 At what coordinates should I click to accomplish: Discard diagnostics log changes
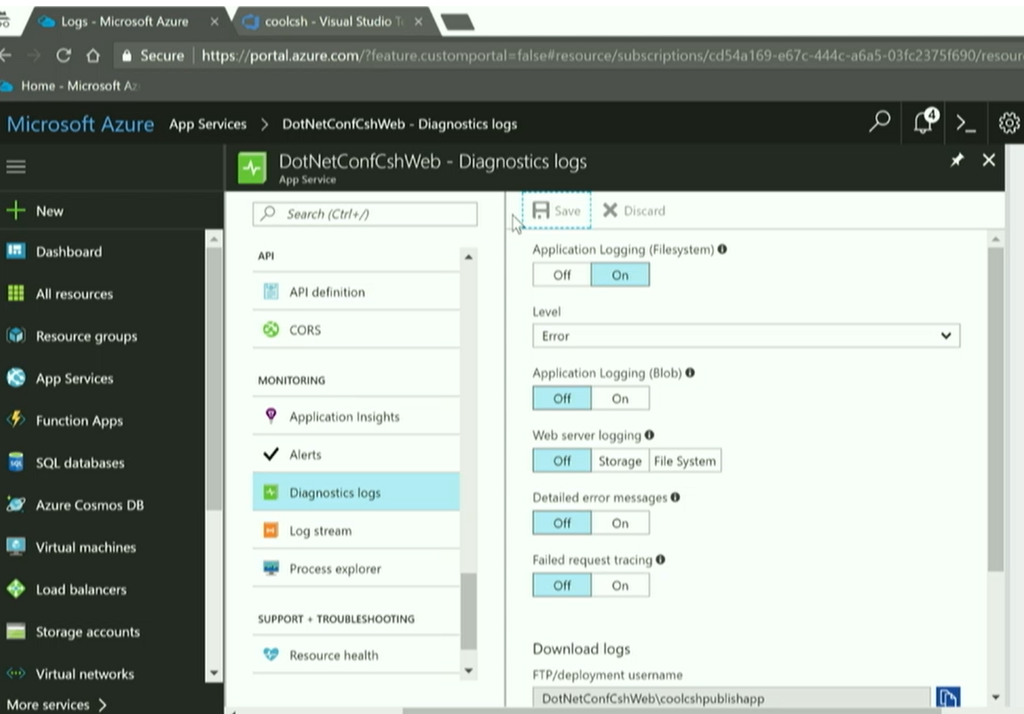(634, 210)
